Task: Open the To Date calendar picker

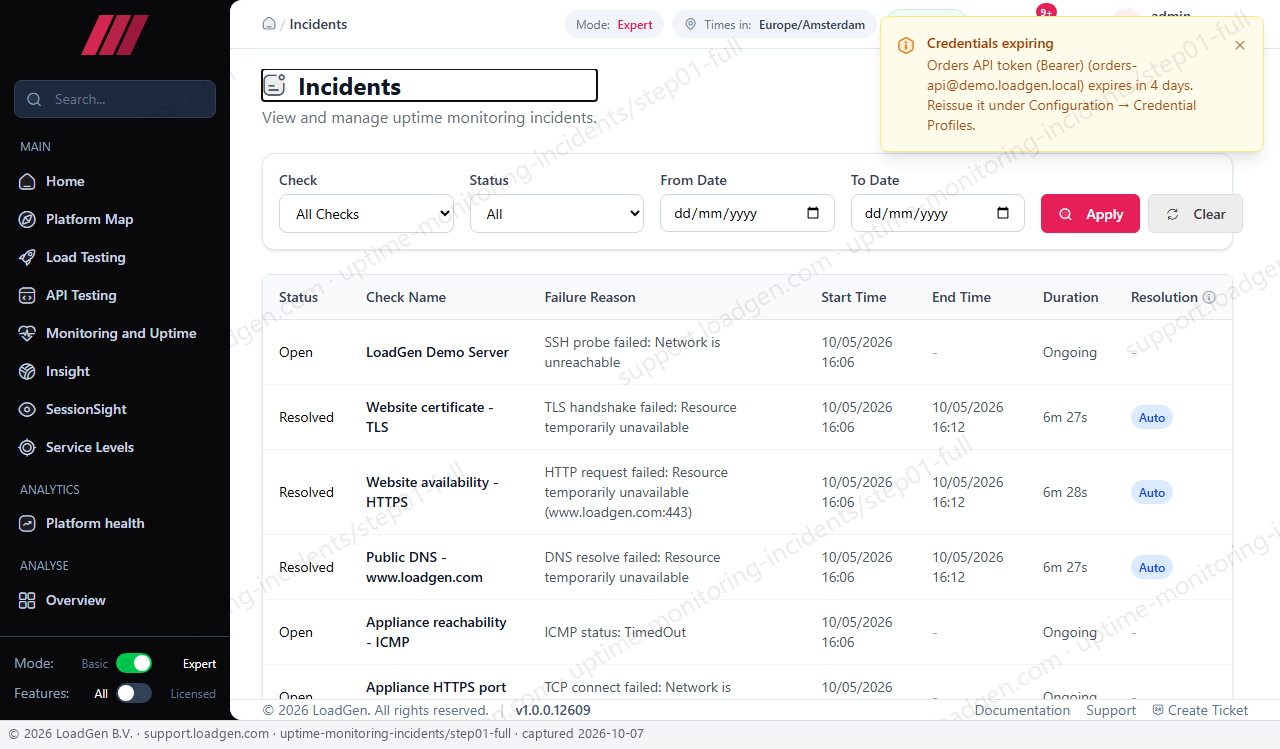Action: (1003, 213)
